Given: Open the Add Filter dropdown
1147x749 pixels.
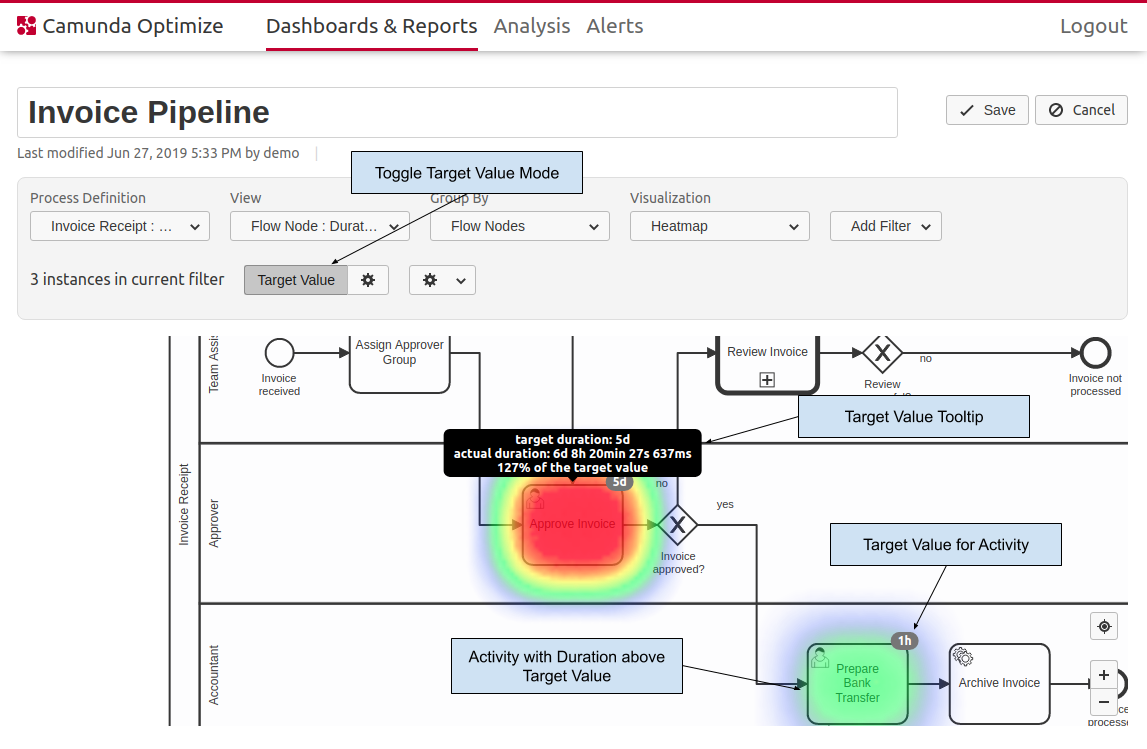Looking at the screenshot, I should (886, 226).
